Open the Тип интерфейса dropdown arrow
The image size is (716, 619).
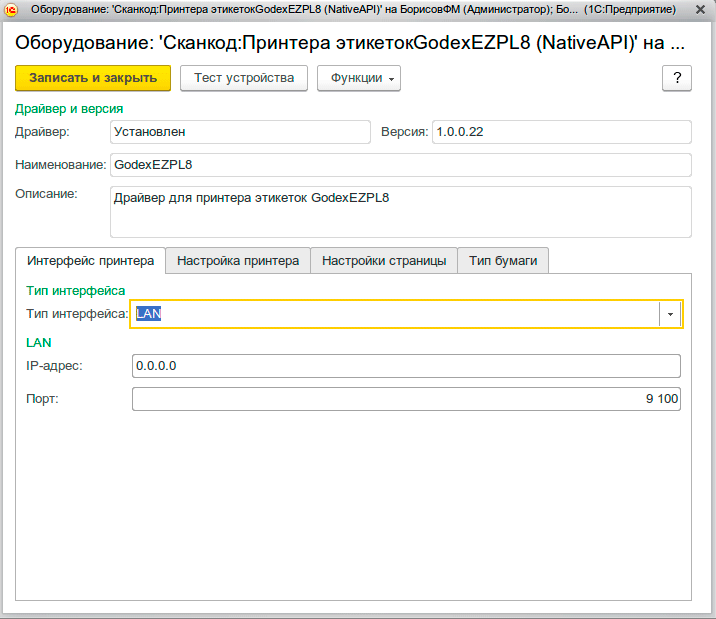pos(670,314)
